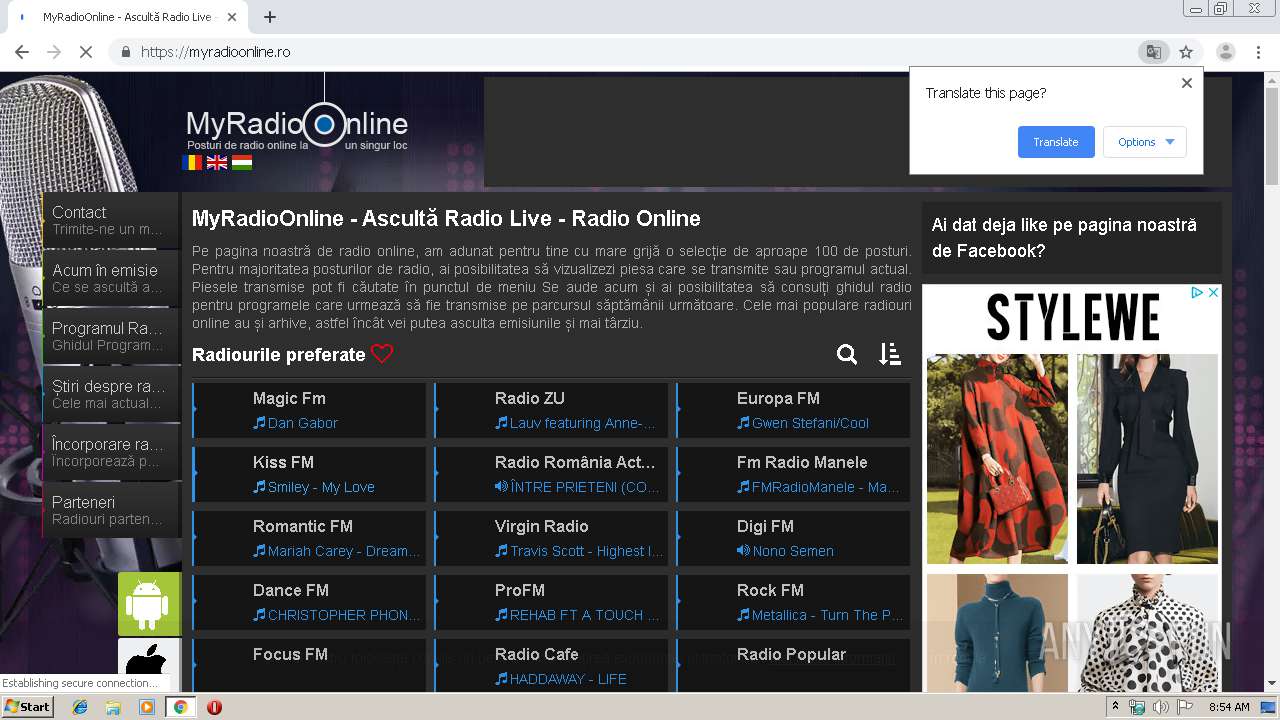This screenshot has height=720, width=1280.
Task: Play the Fm Radio Manele station
Action: [793, 474]
